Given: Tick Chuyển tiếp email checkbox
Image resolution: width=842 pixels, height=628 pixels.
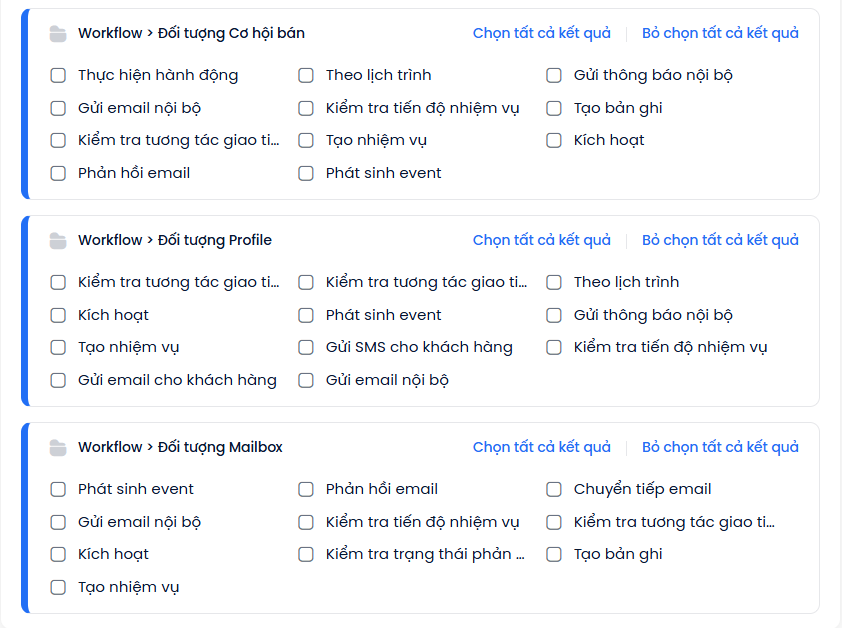Looking at the screenshot, I should point(554,489).
